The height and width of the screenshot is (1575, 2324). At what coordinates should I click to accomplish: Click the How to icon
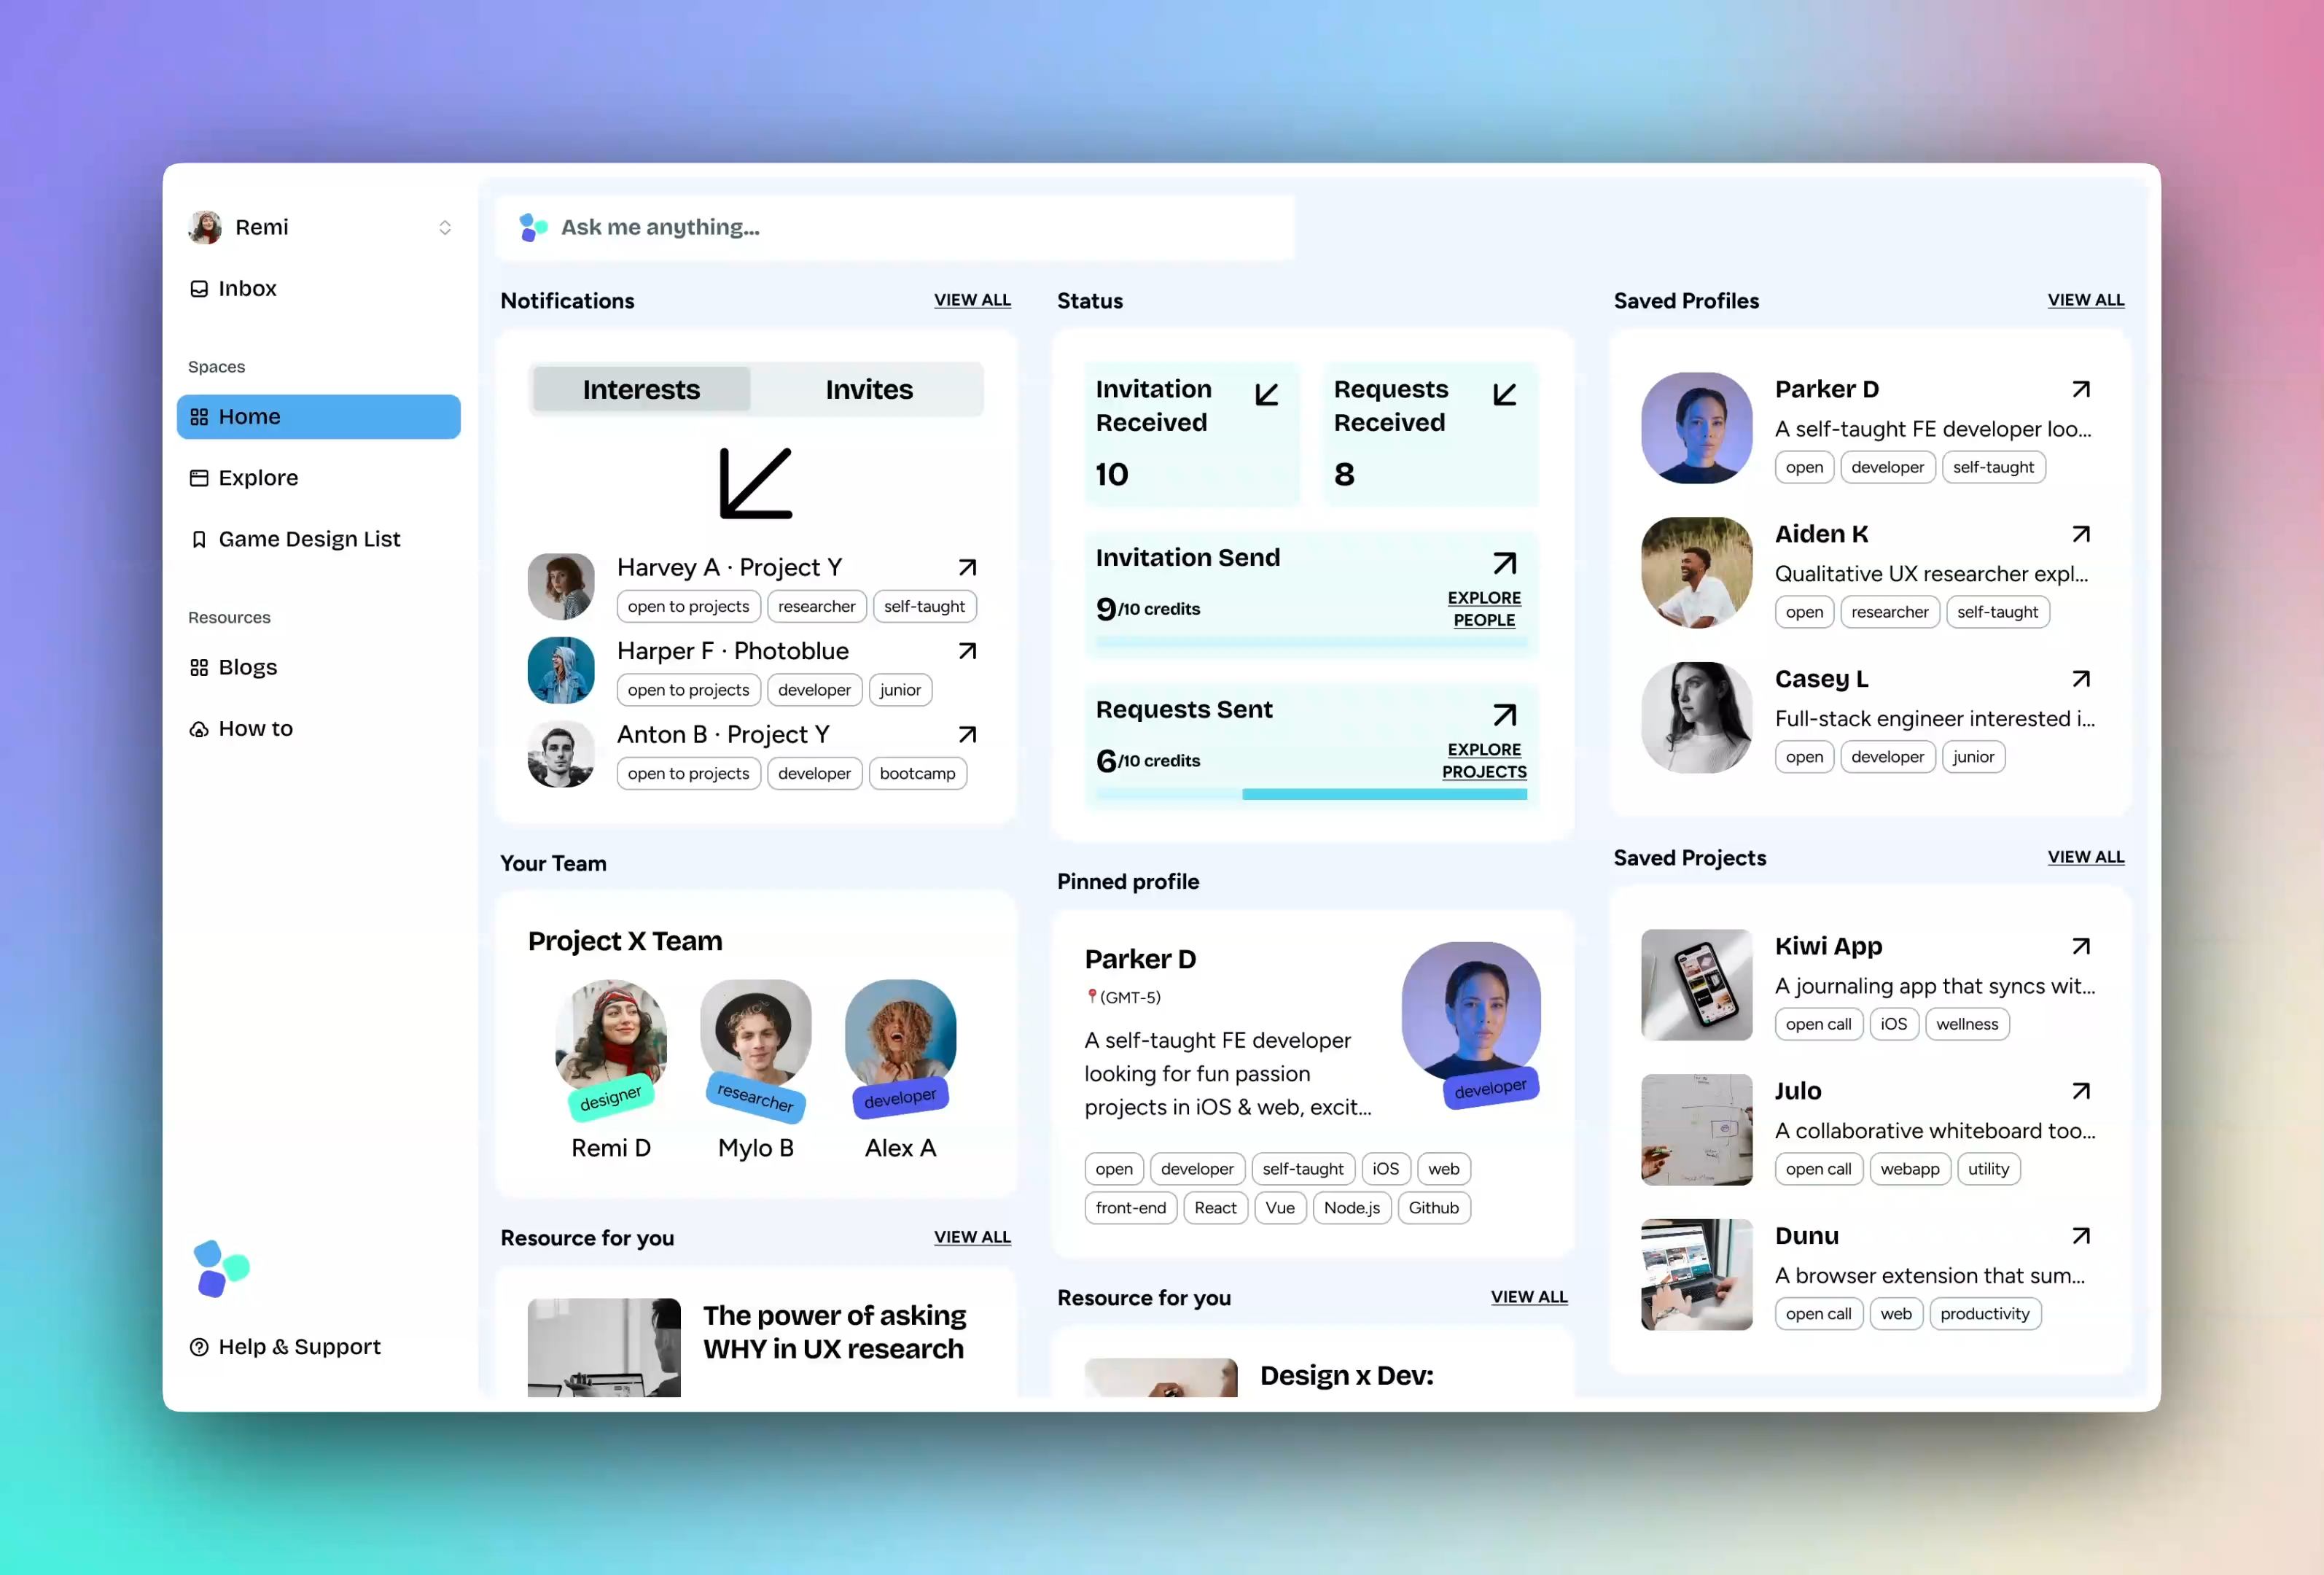point(199,729)
